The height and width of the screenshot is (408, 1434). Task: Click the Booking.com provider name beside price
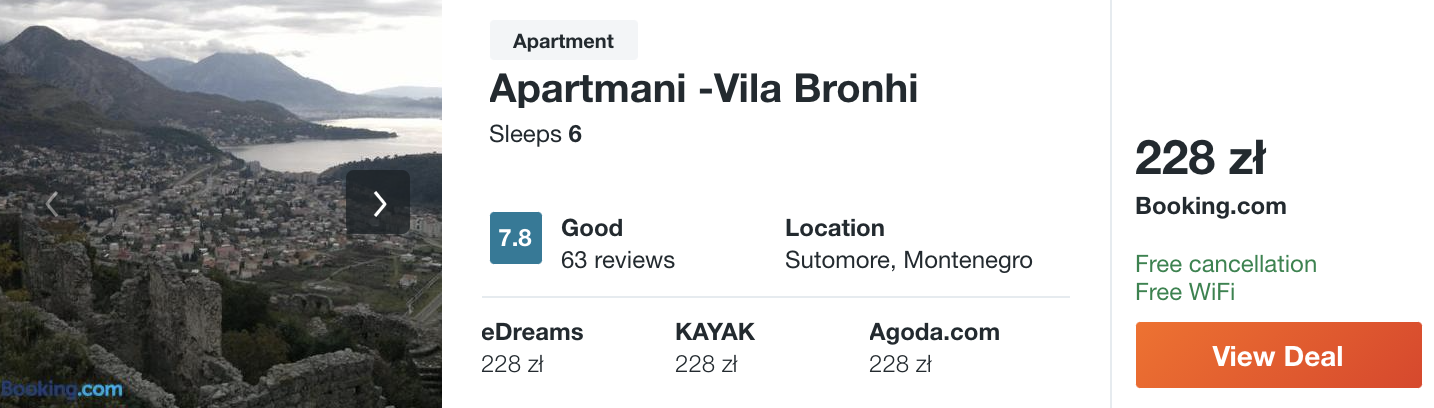point(1211,207)
